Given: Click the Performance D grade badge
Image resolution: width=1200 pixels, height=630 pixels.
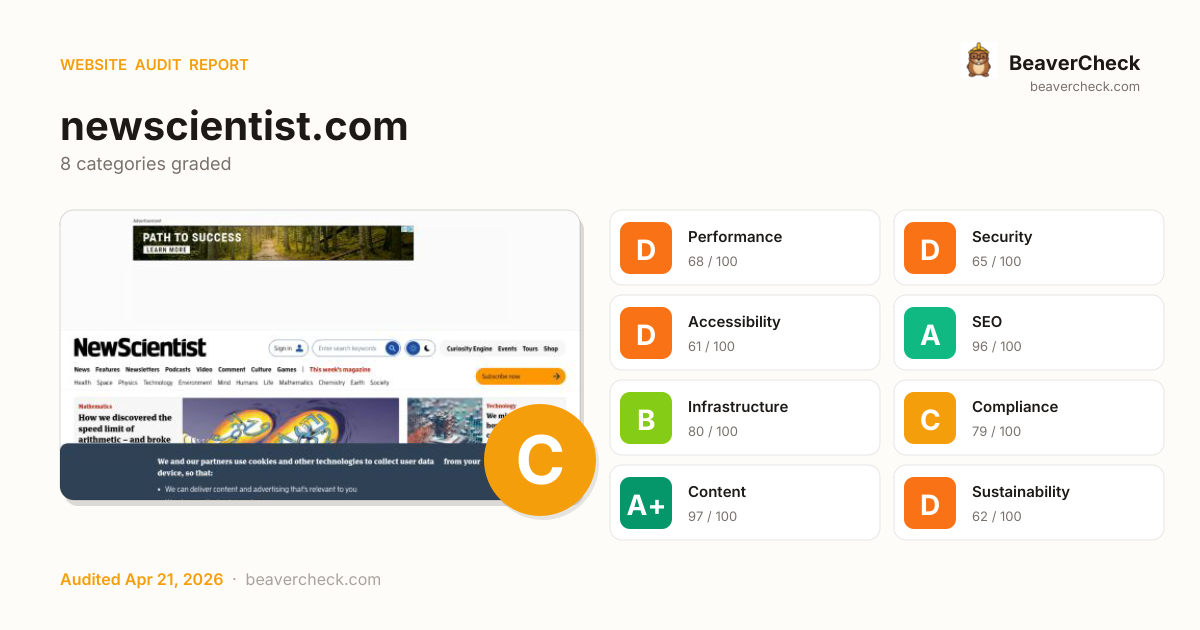Looking at the screenshot, I should coord(645,248).
